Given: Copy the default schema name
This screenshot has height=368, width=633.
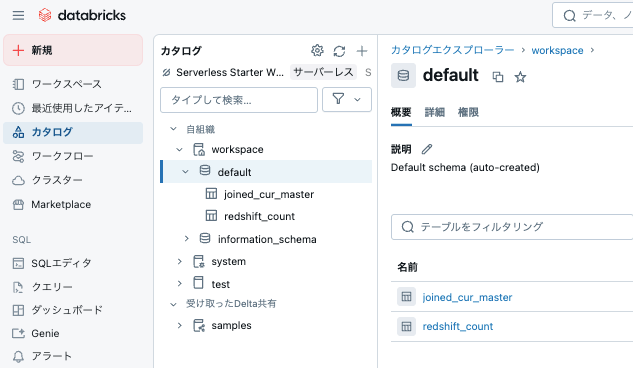Looking at the screenshot, I should 498,77.
